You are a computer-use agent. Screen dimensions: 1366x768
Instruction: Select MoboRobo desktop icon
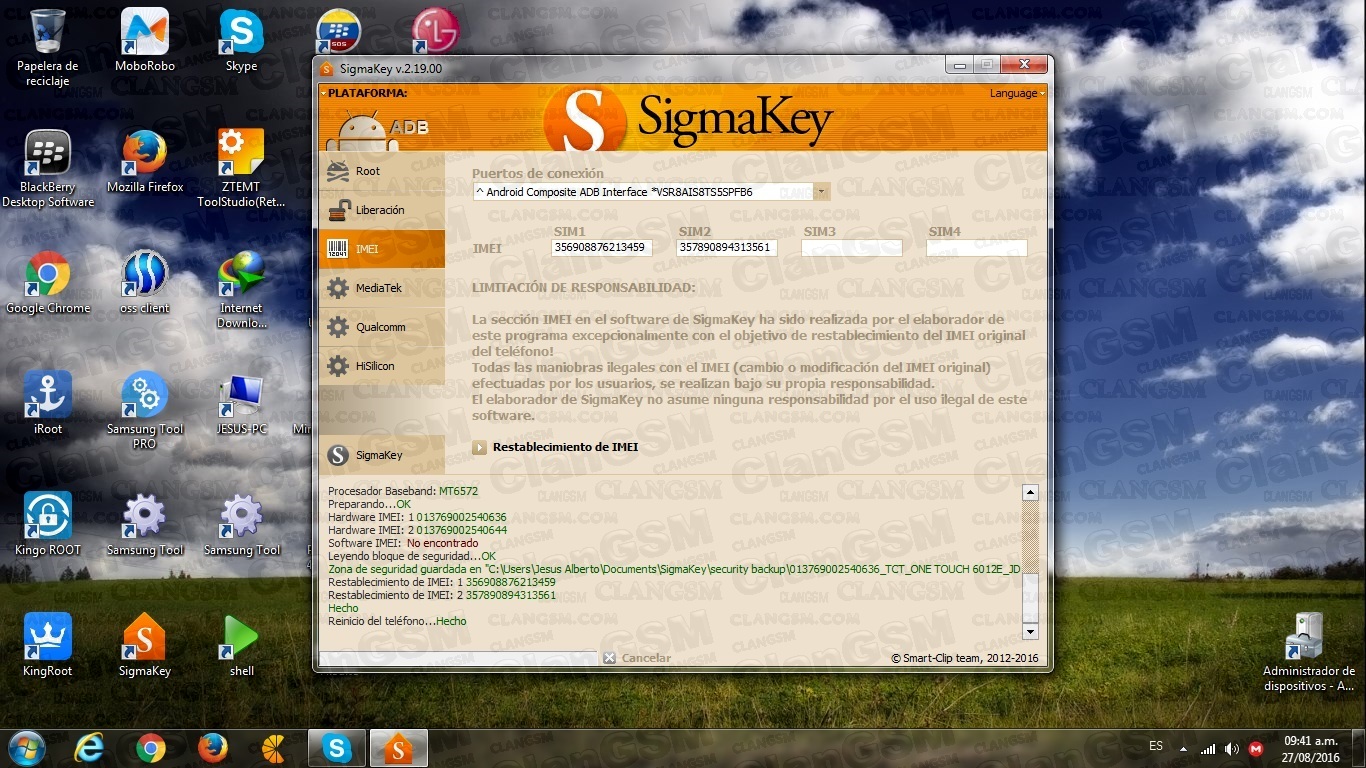145,41
